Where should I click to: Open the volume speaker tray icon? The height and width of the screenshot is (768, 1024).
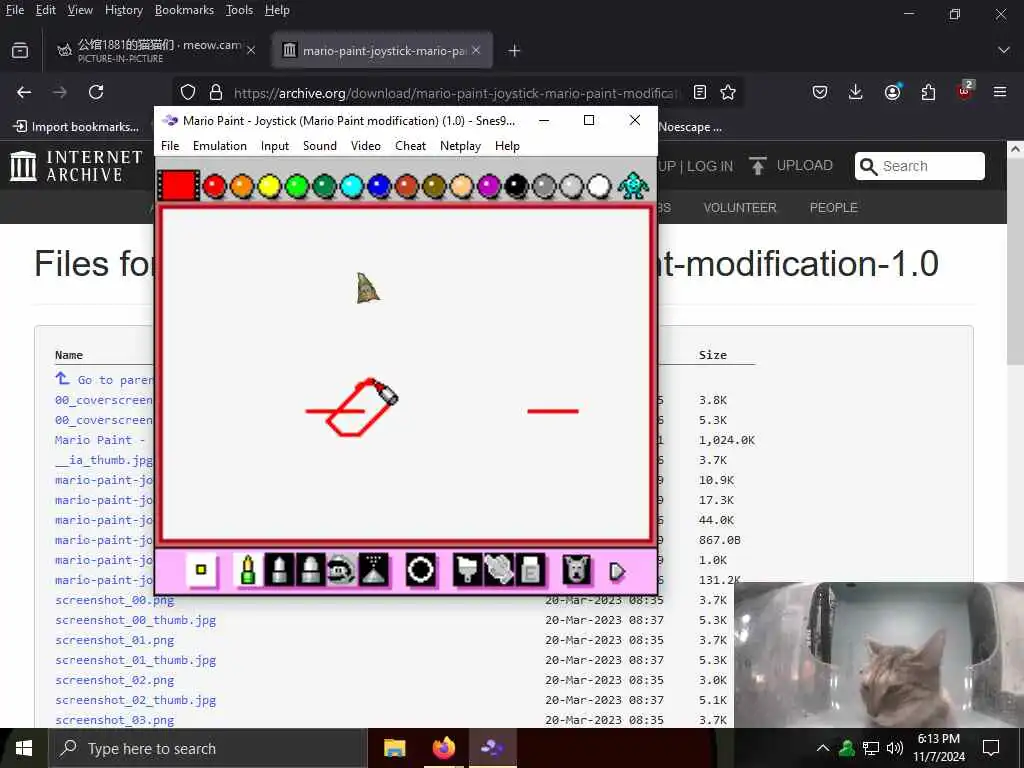tap(895, 748)
